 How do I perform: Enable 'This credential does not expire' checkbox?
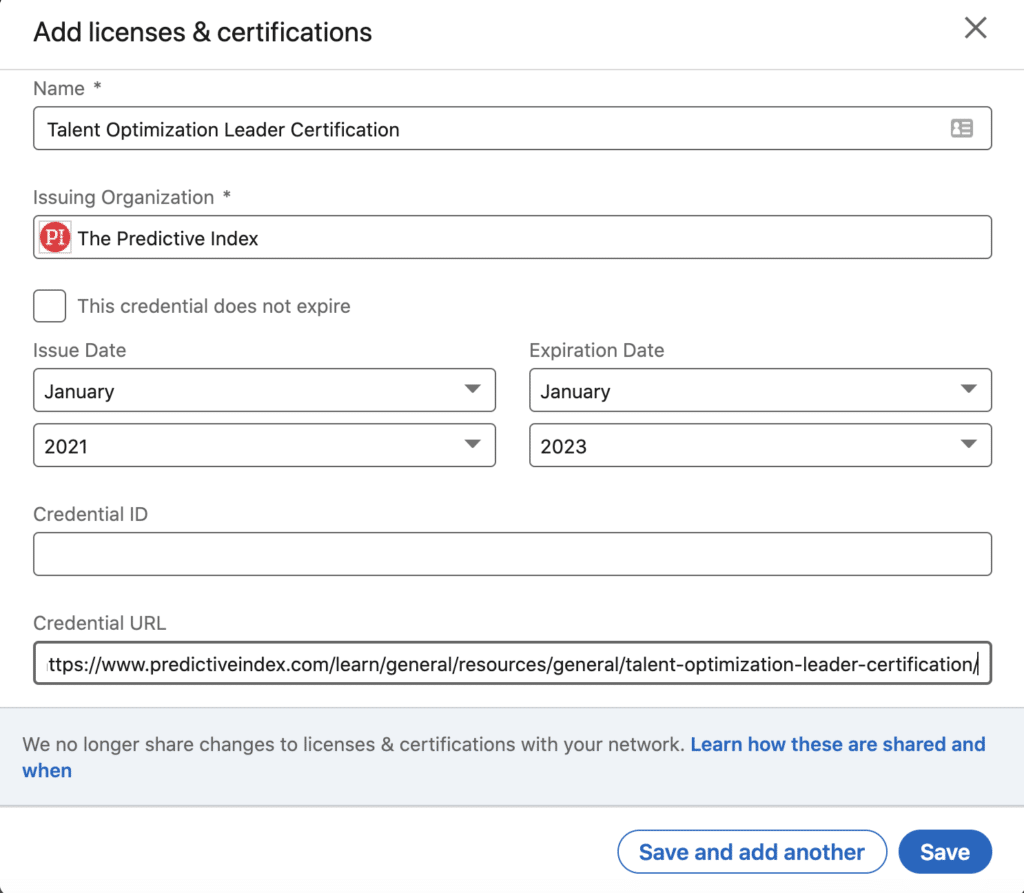point(50,306)
